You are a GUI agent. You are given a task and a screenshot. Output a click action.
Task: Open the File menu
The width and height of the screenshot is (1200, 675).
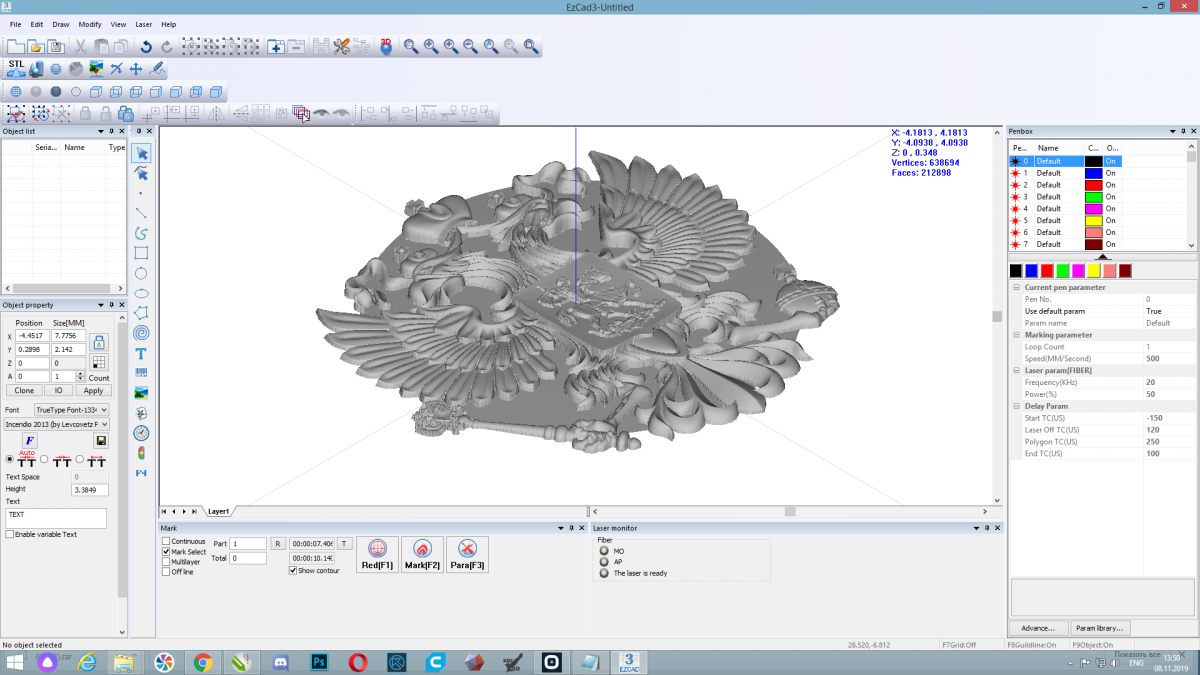15,24
